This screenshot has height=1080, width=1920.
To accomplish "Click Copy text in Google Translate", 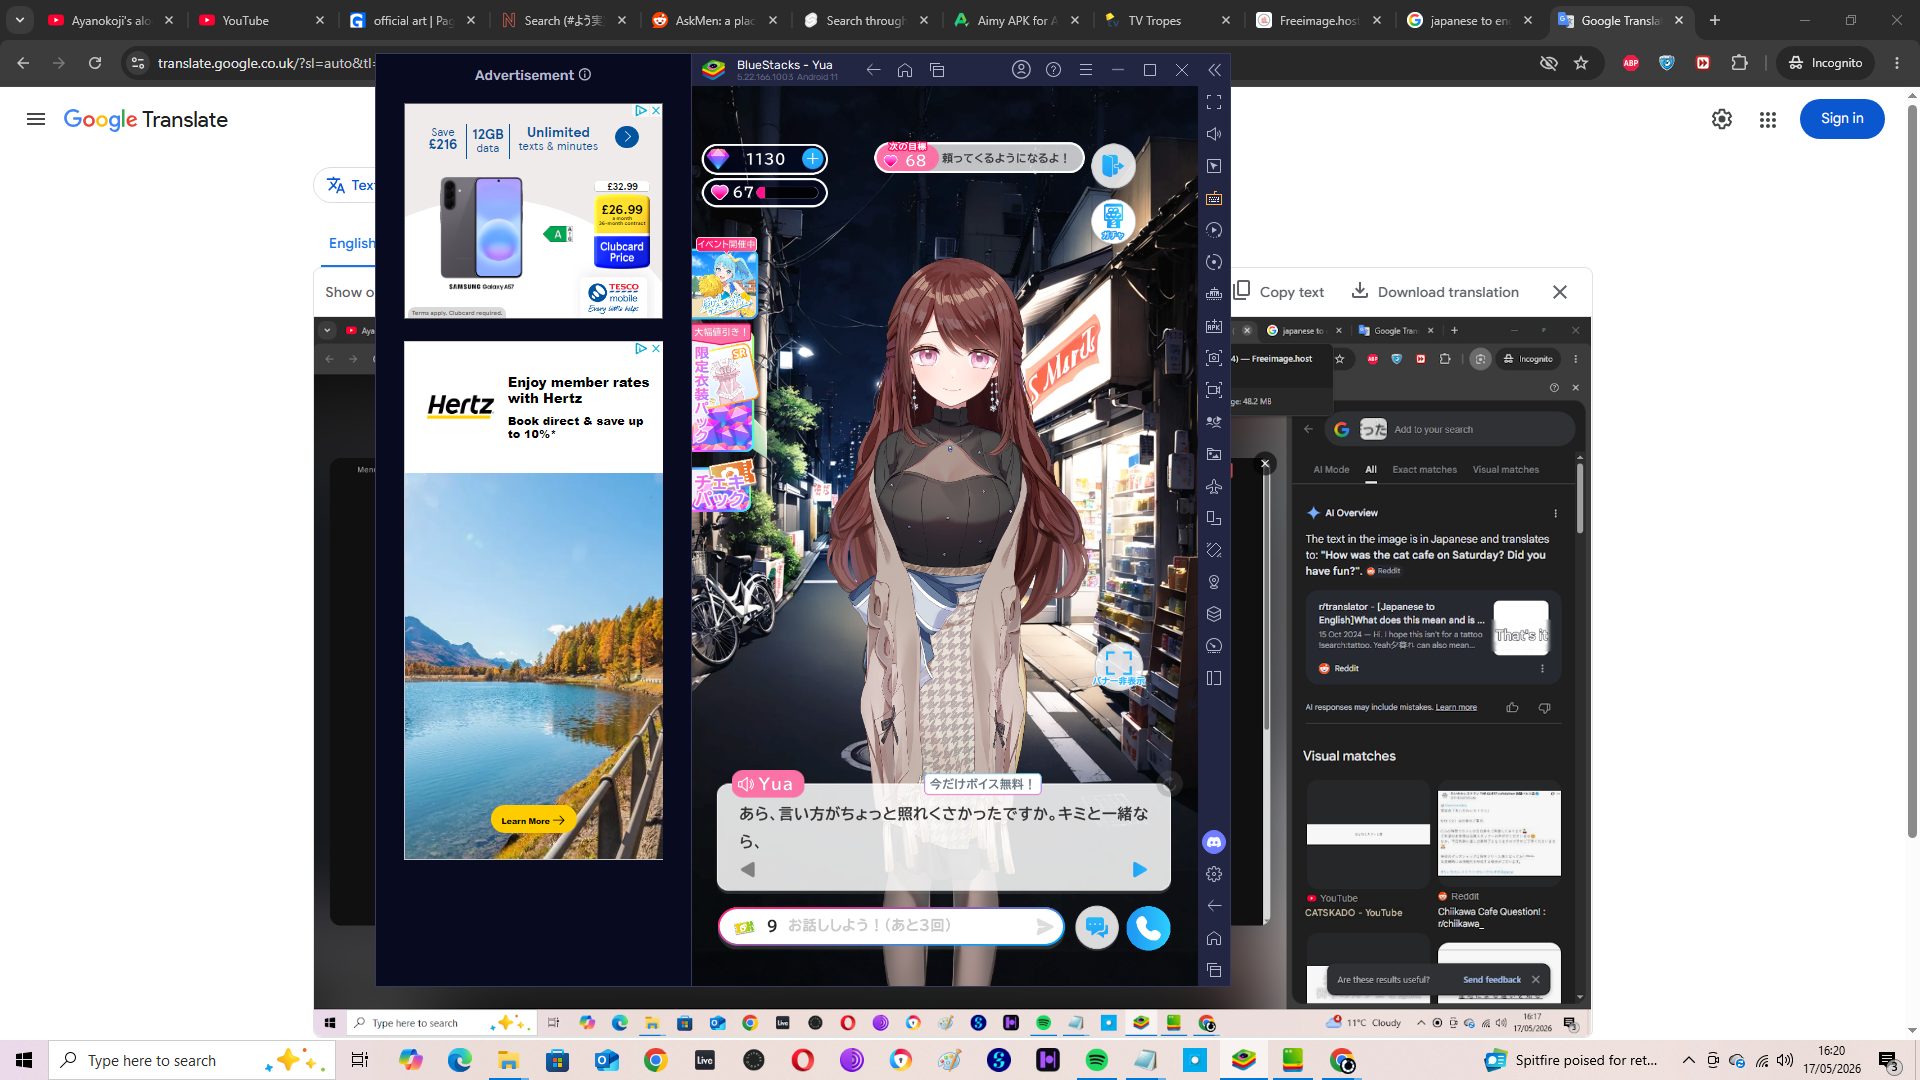I will coord(1279,292).
